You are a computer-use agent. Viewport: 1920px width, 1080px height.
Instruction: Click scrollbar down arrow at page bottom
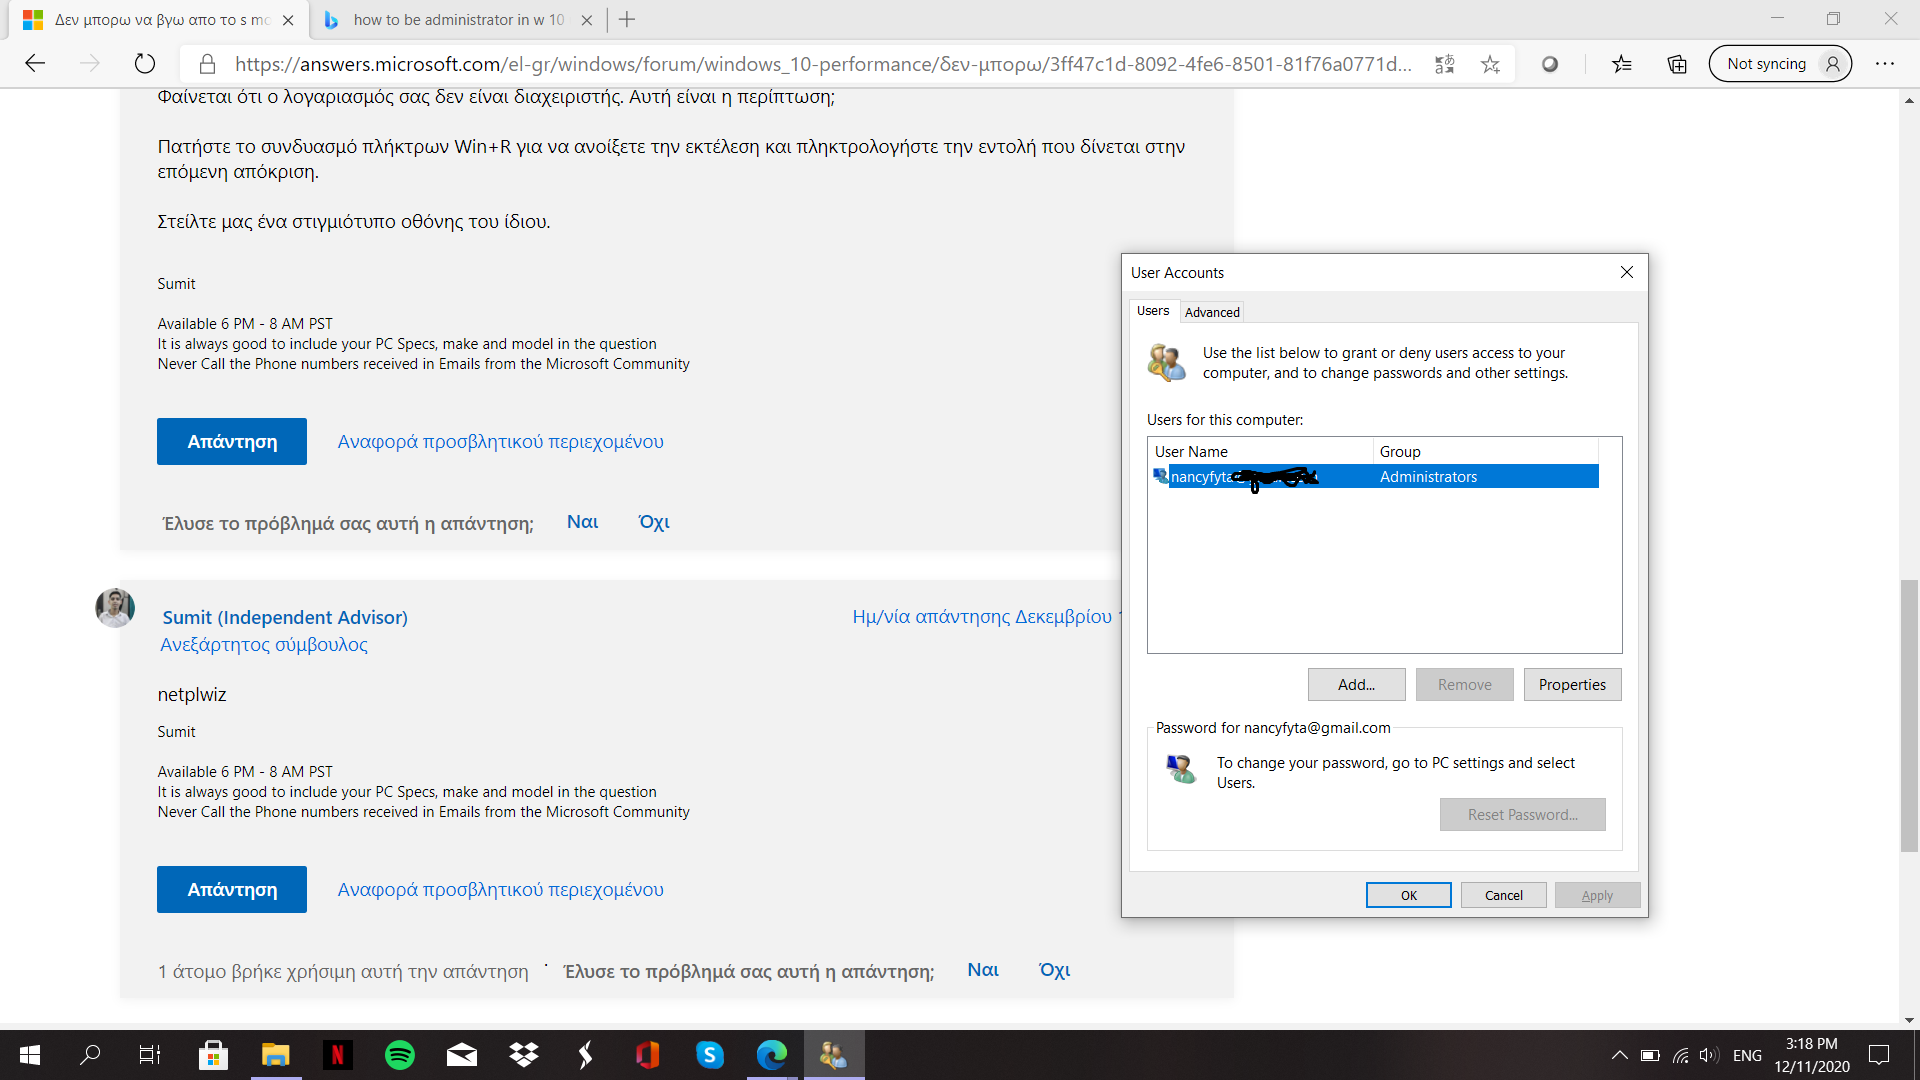pos(1909,1020)
